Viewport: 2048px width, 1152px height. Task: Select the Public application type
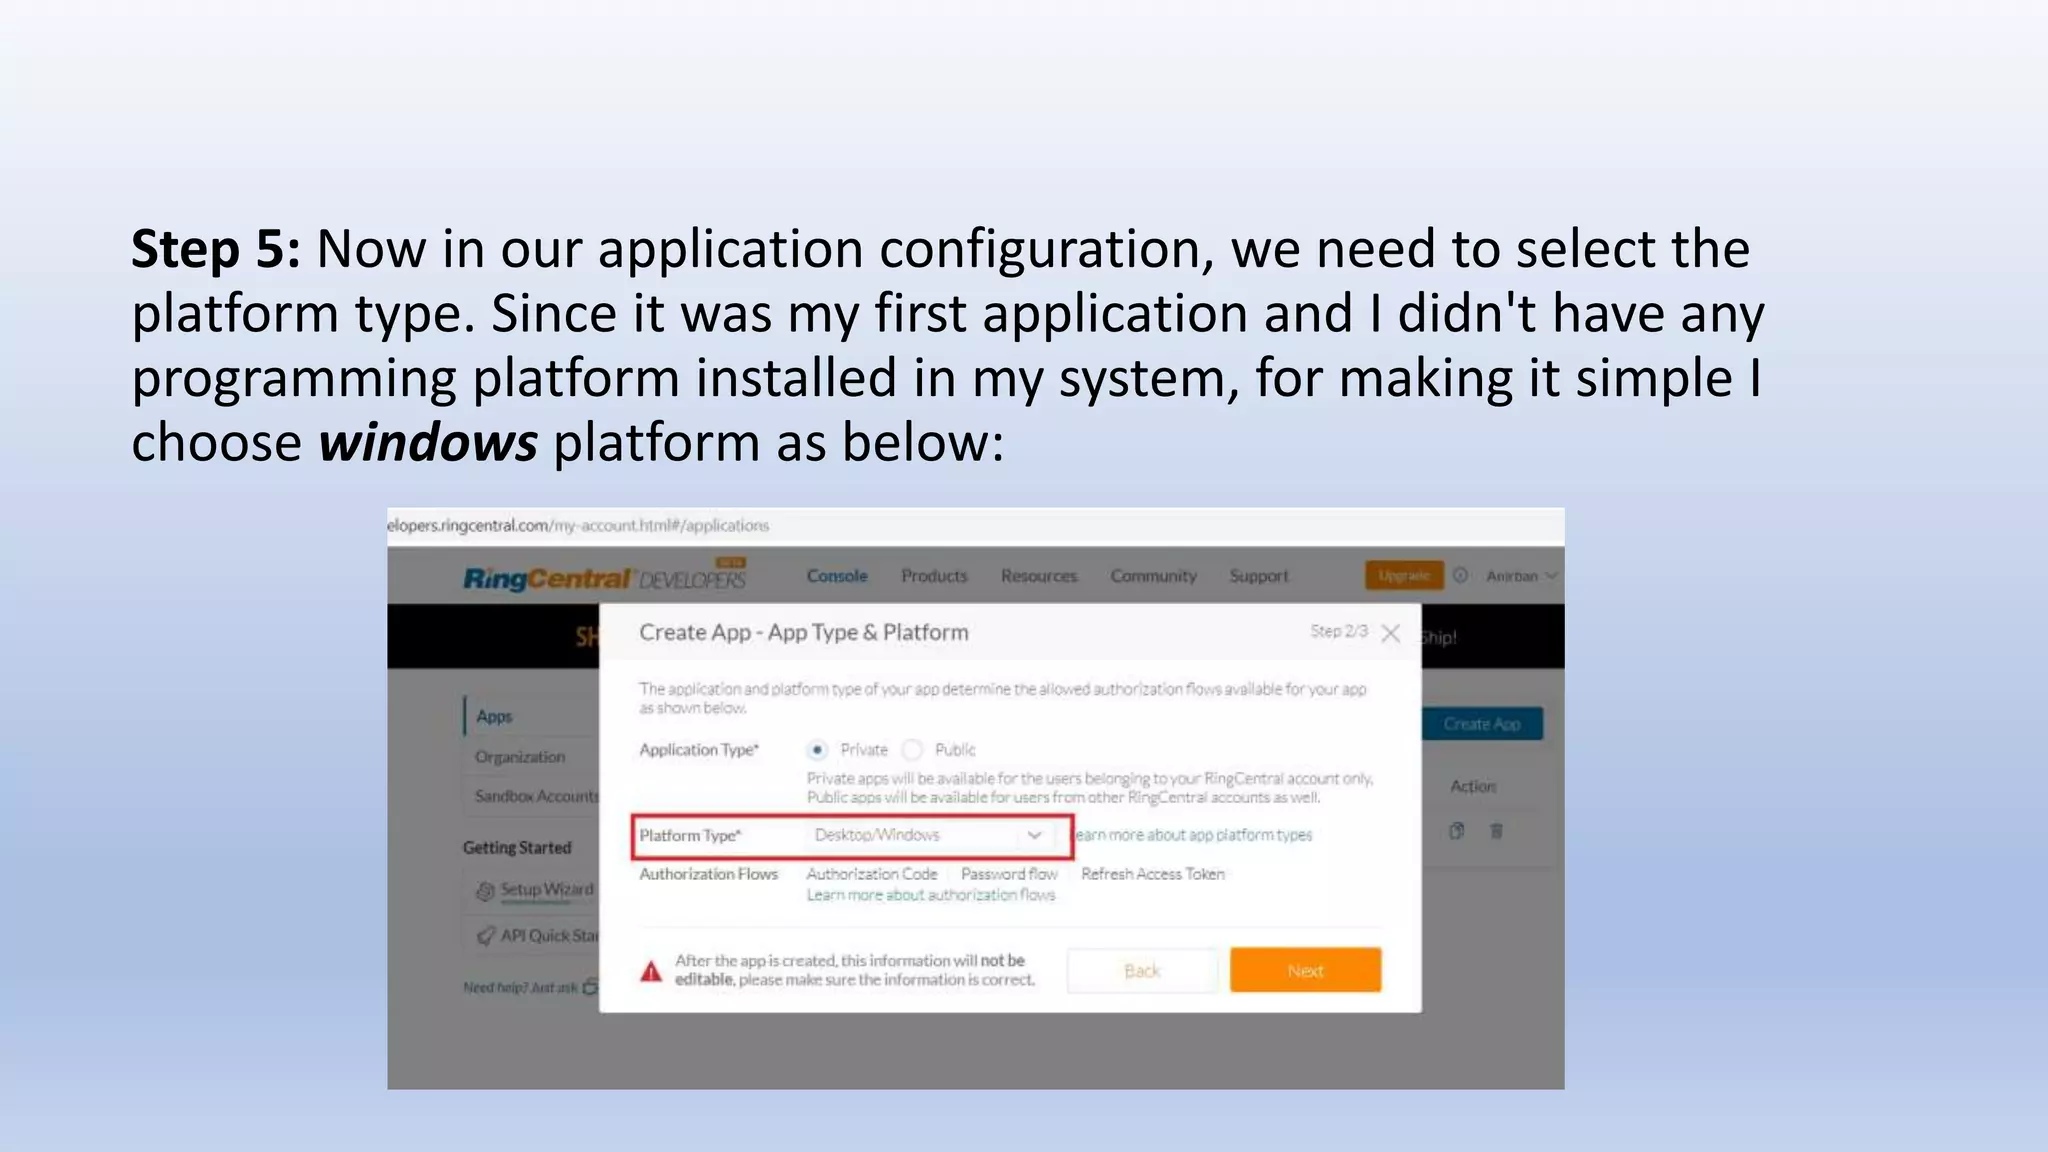pos(912,749)
